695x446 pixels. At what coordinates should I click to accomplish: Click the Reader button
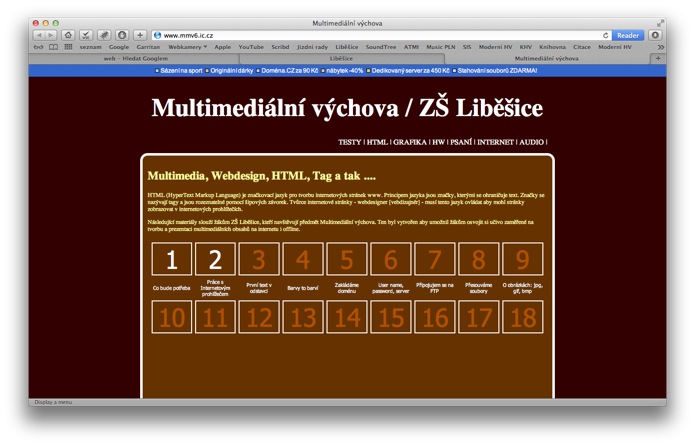tap(628, 35)
